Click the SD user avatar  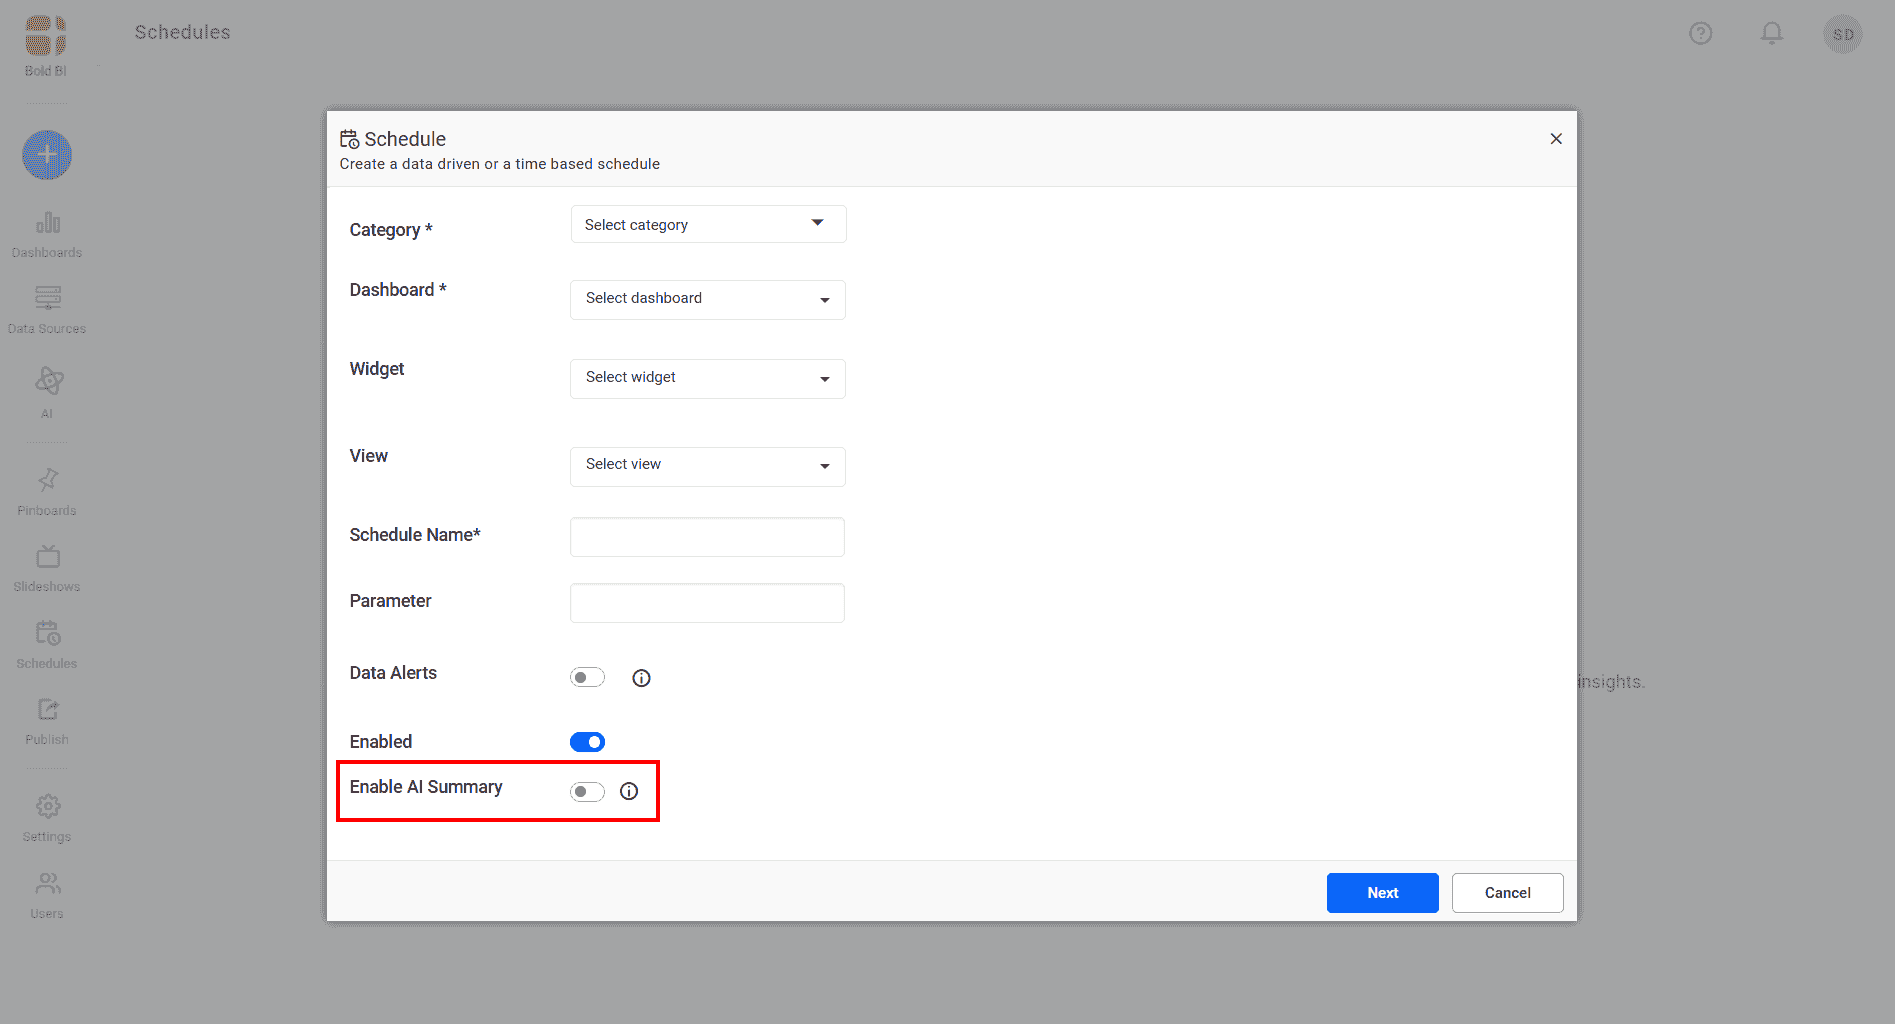[x=1842, y=34]
